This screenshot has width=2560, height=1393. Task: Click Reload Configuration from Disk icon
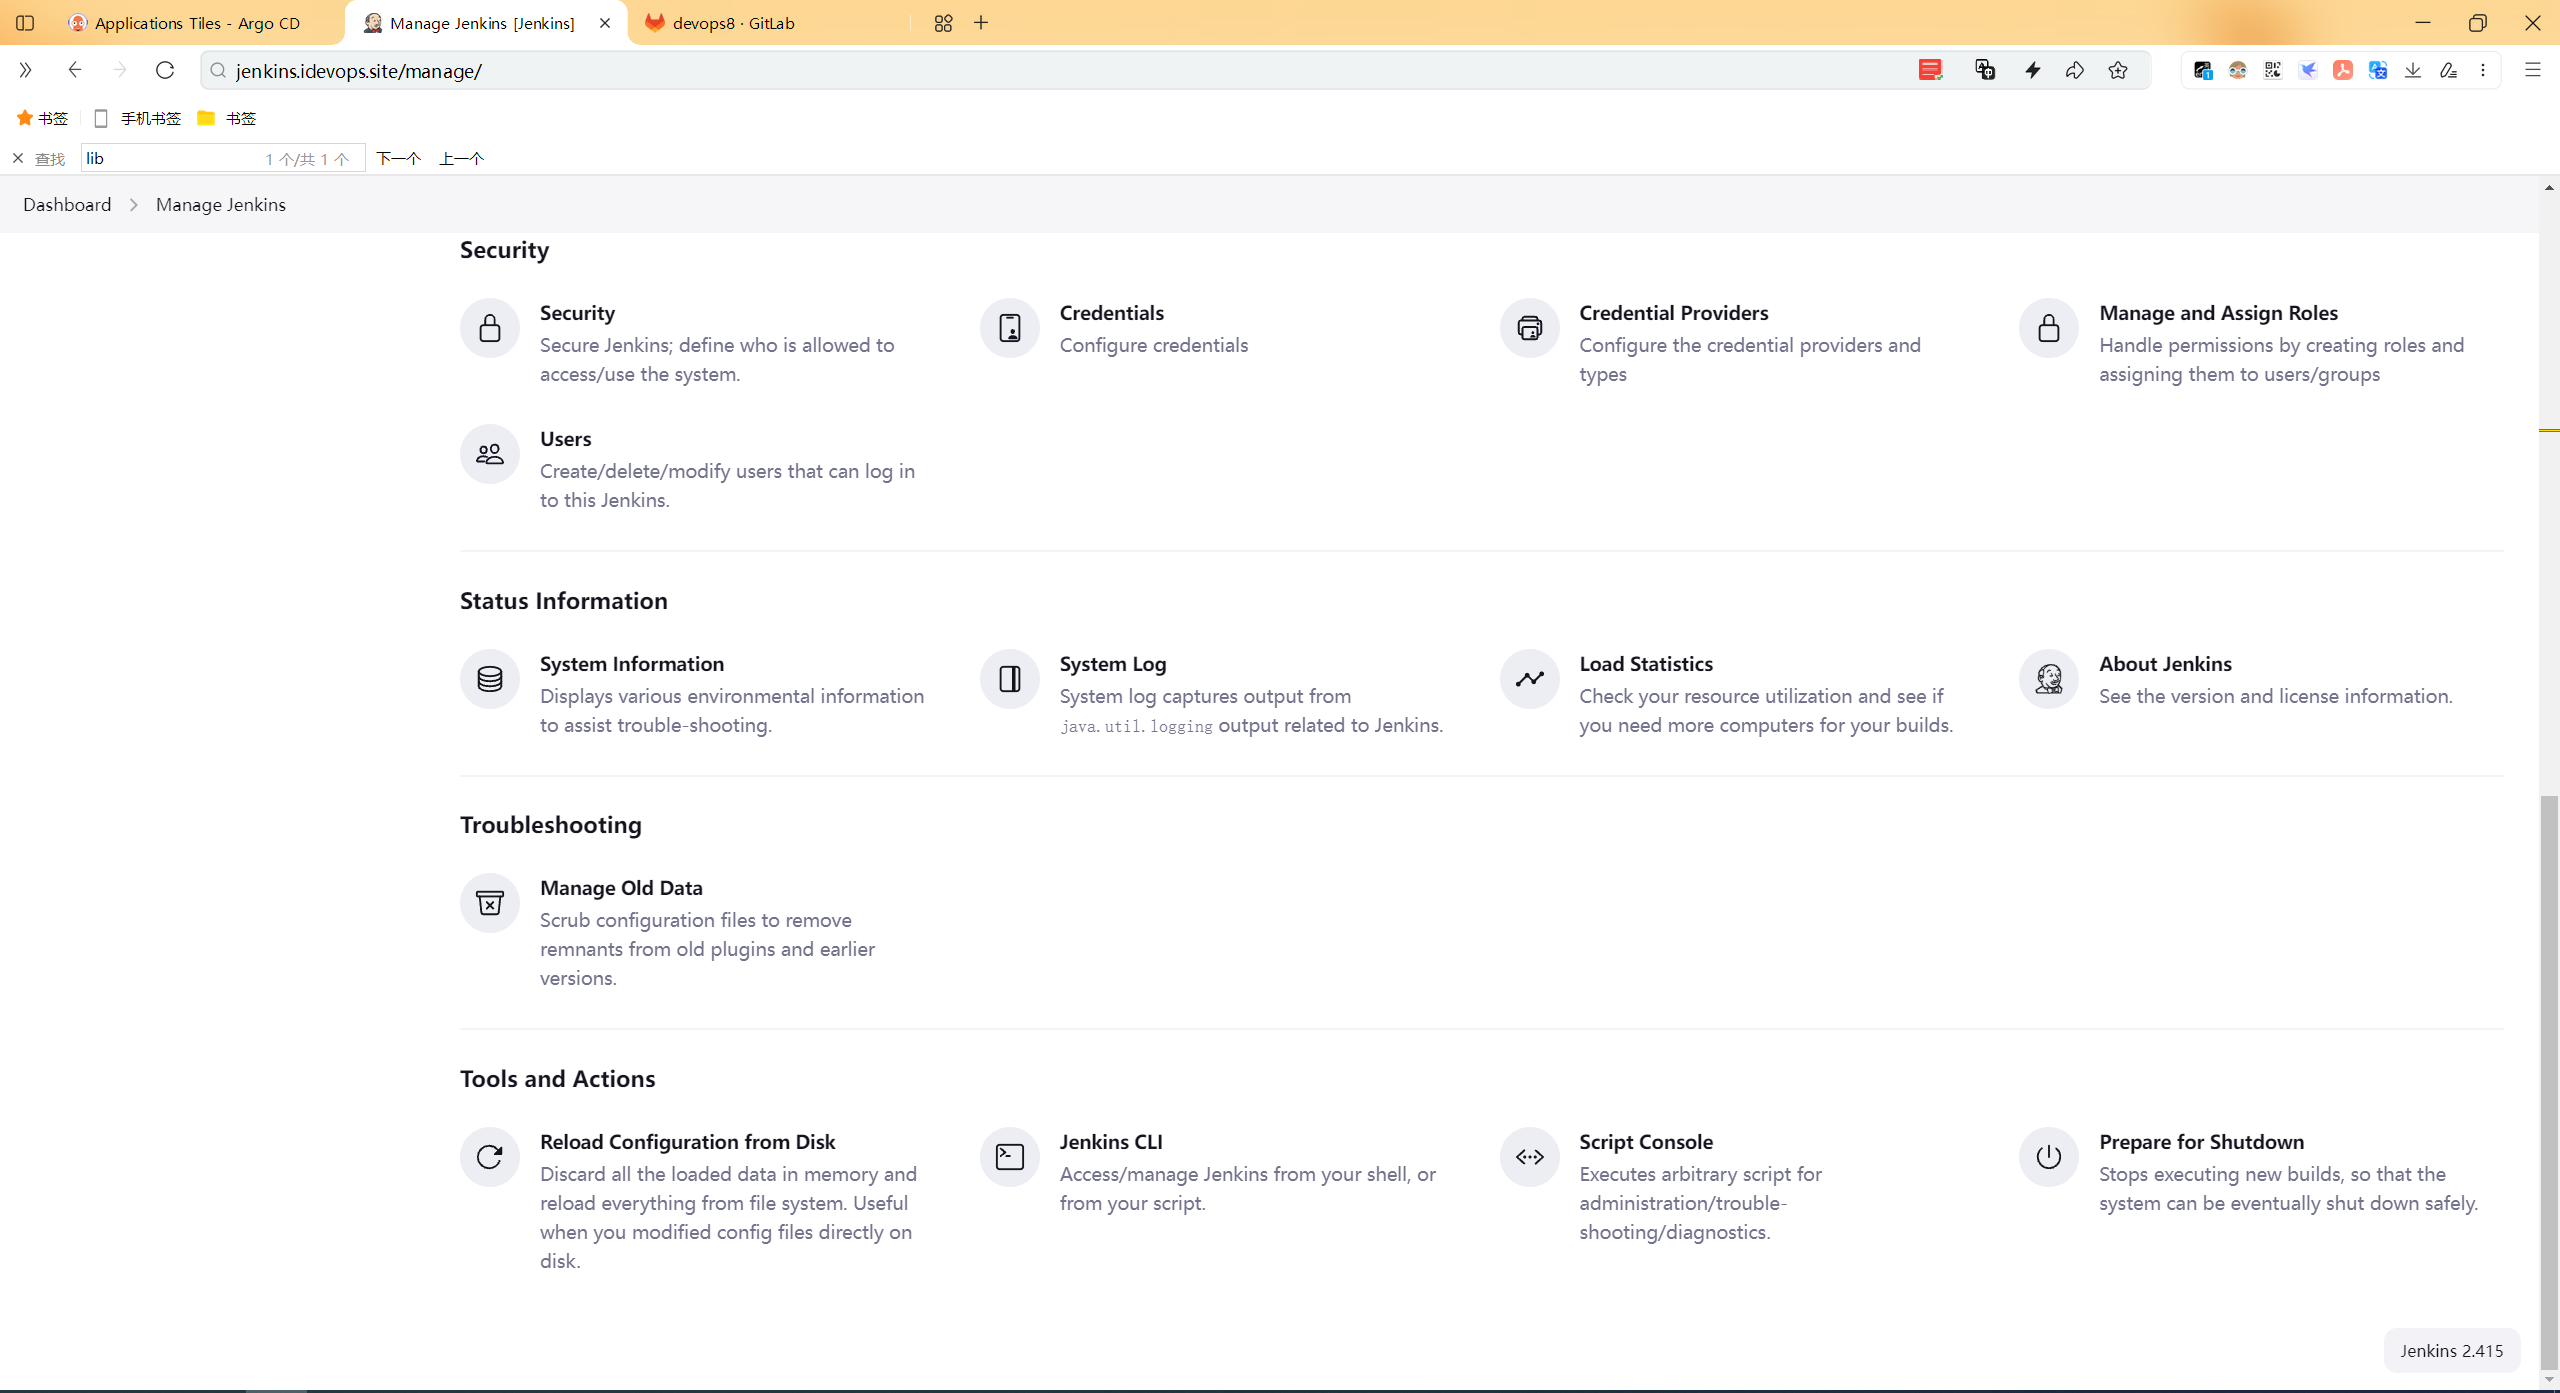point(489,1157)
